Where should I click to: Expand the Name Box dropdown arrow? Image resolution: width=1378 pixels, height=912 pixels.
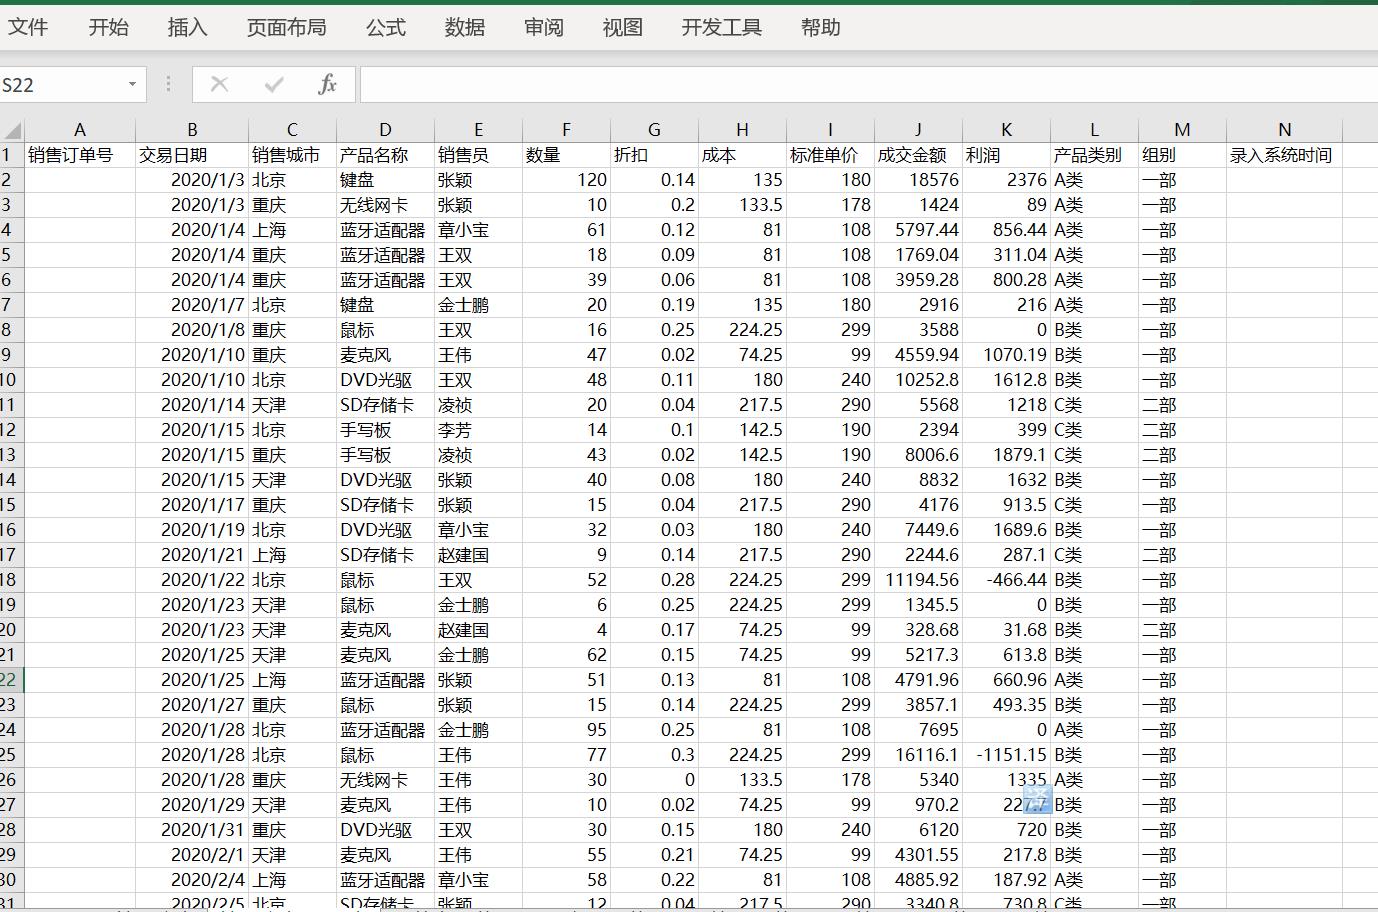point(132,85)
